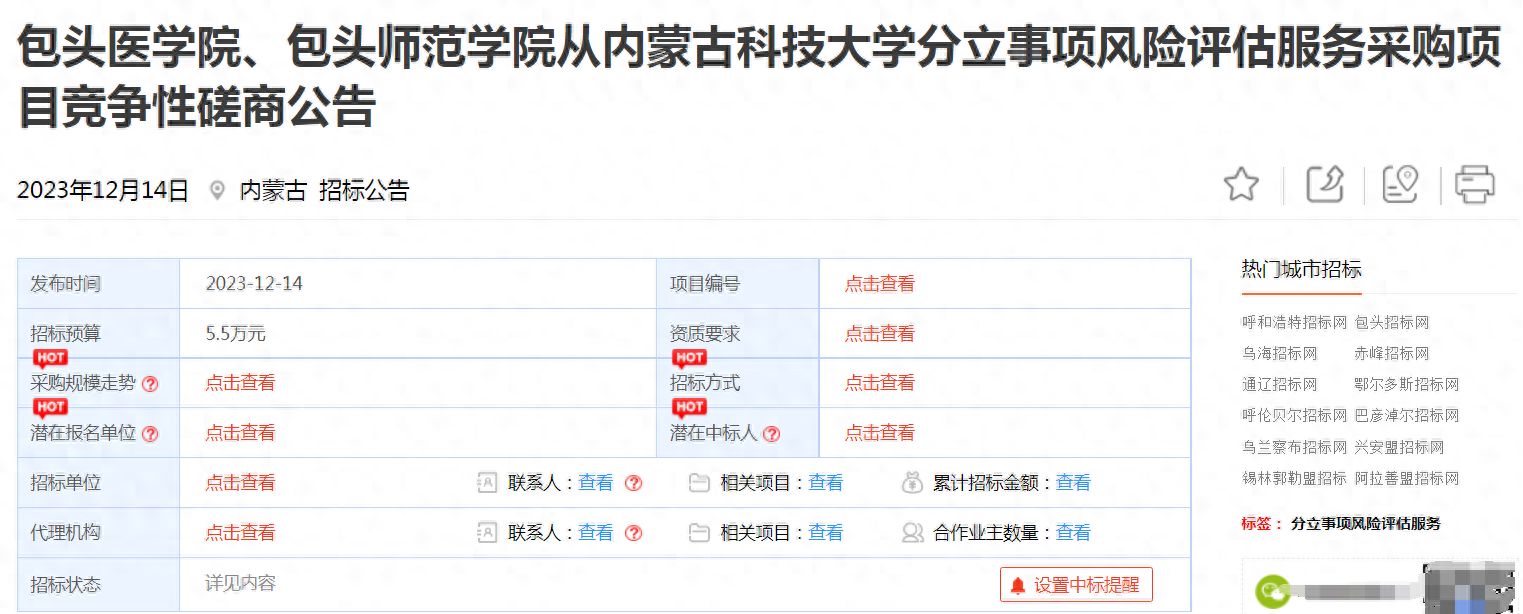Click the HOT badge above 采购规模走势
Viewport: 1523px width, 614px height.
50,357
